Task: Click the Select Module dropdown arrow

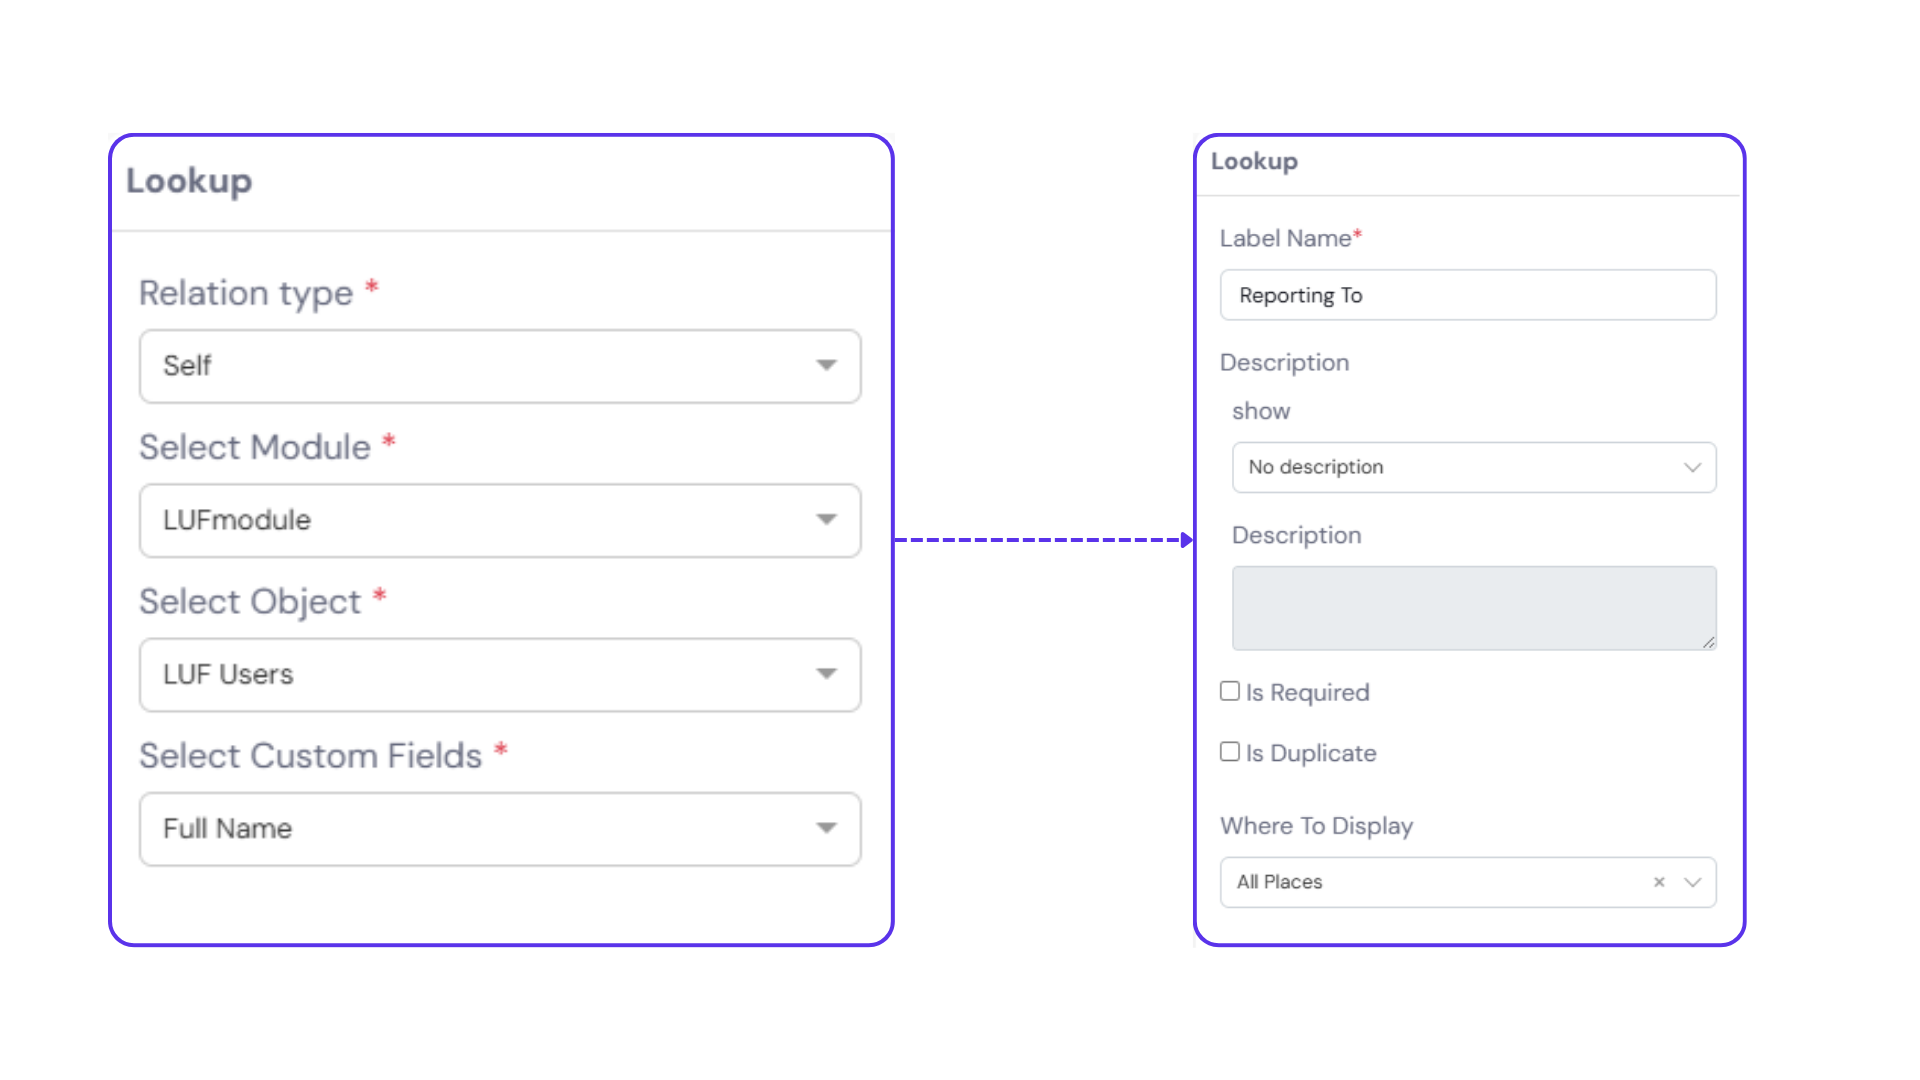Action: click(826, 519)
